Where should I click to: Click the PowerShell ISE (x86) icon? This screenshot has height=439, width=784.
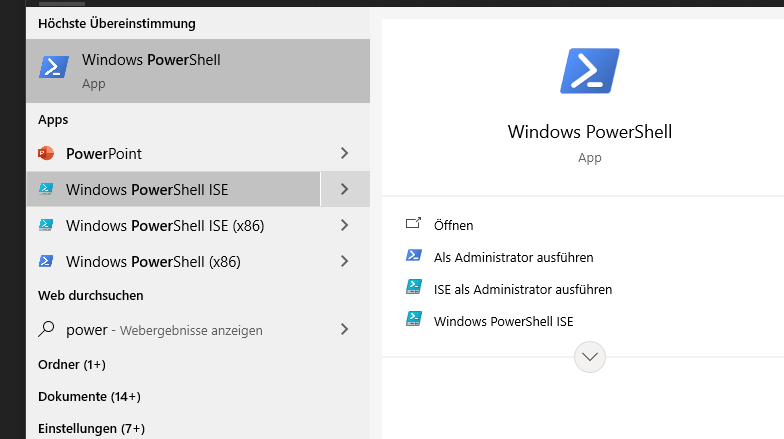46,225
